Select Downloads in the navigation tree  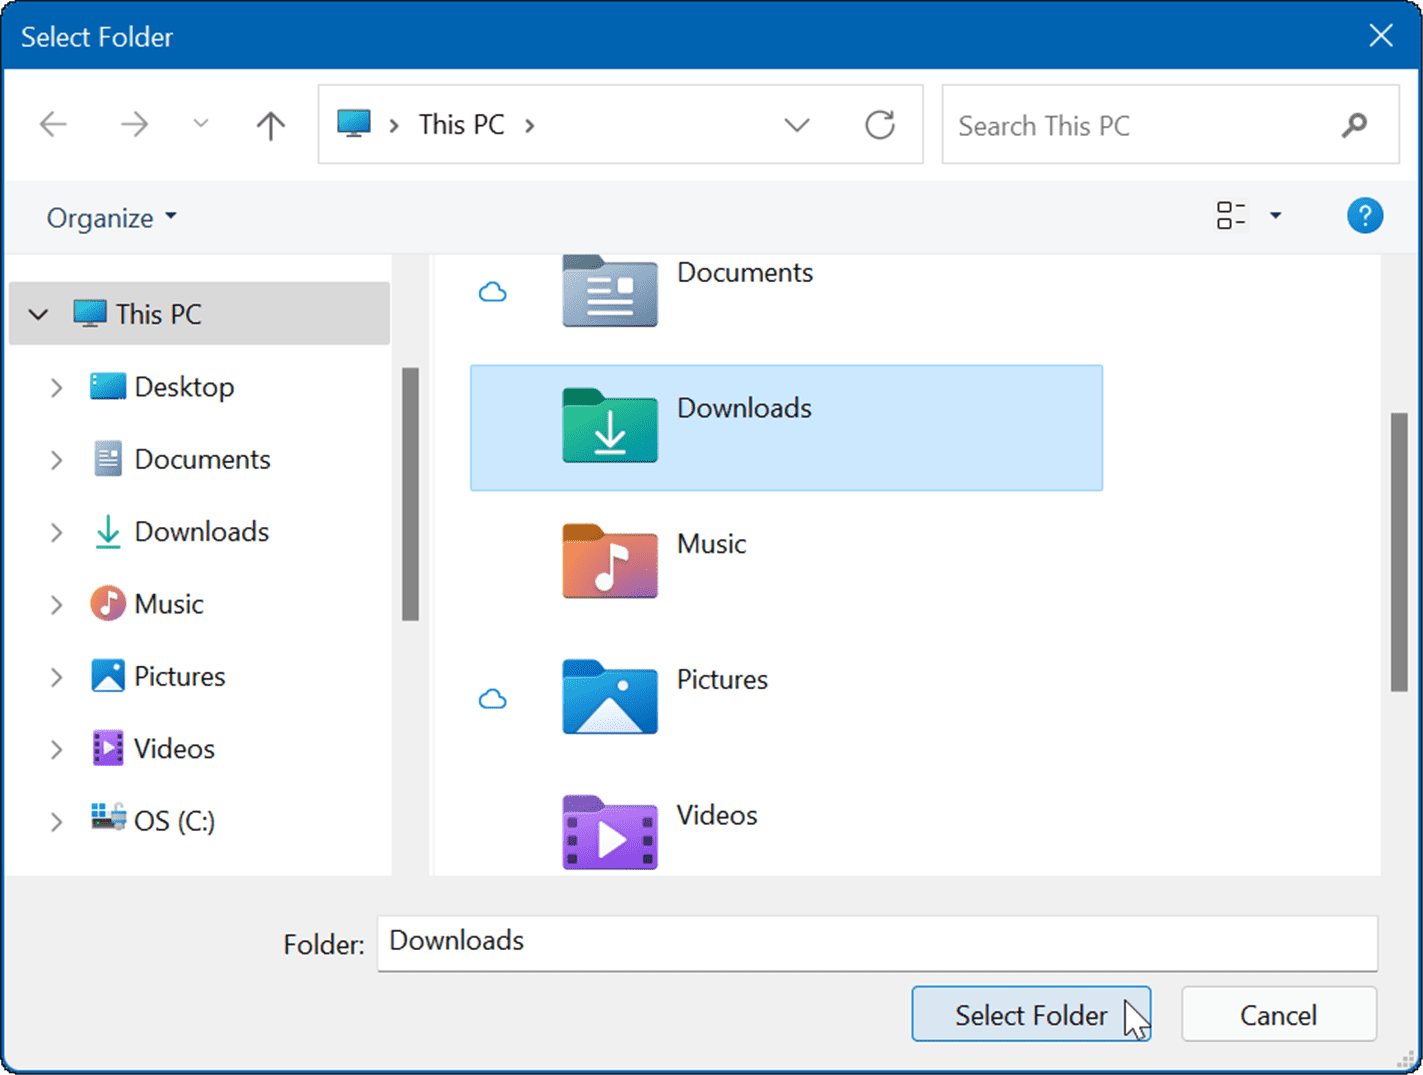click(x=201, y=532)
